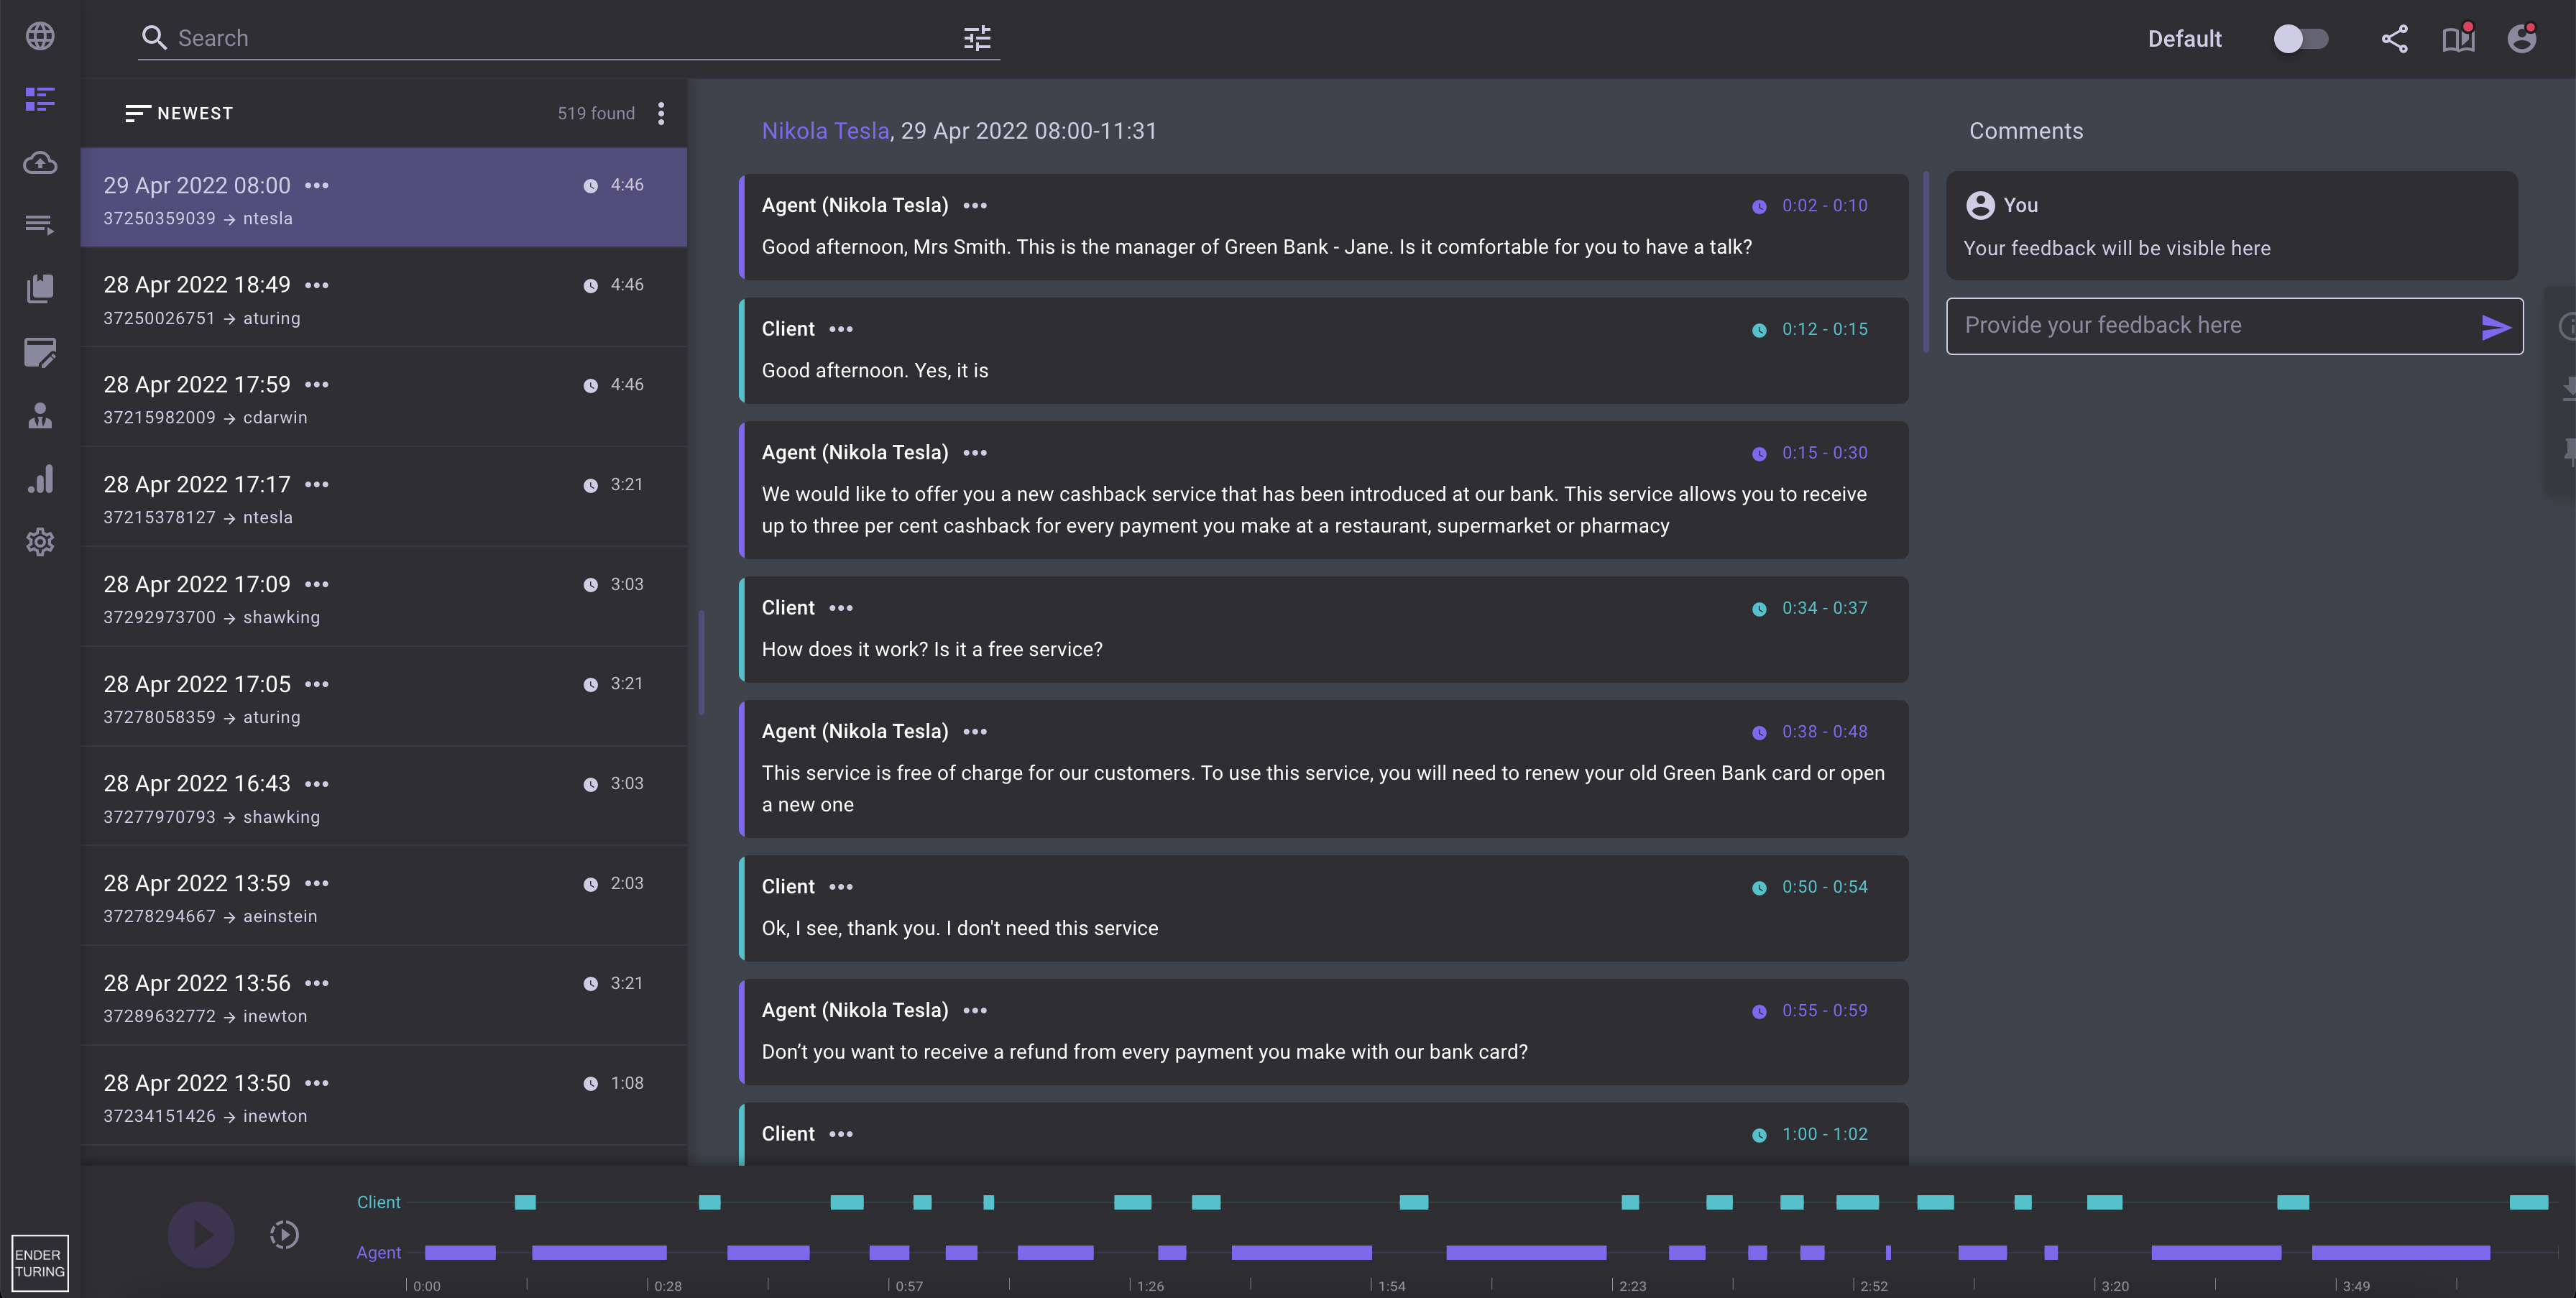Screen dimensions: 2576x1298
Task: Open options for Agent message at 0:55 - 0:59
Action: 975,1011
